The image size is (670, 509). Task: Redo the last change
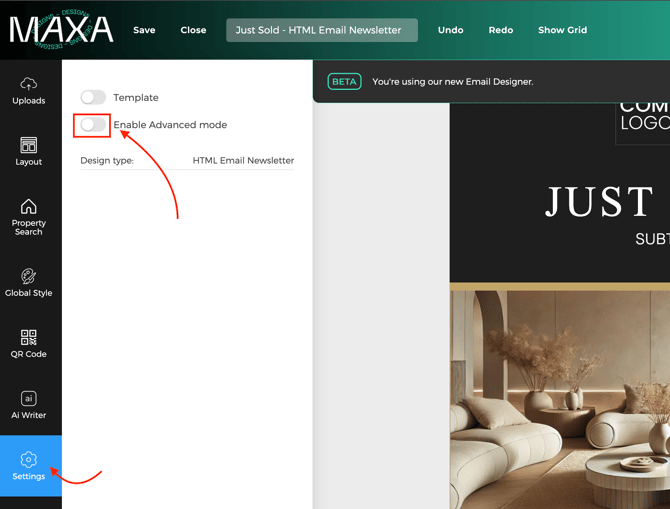pos(501,30)
